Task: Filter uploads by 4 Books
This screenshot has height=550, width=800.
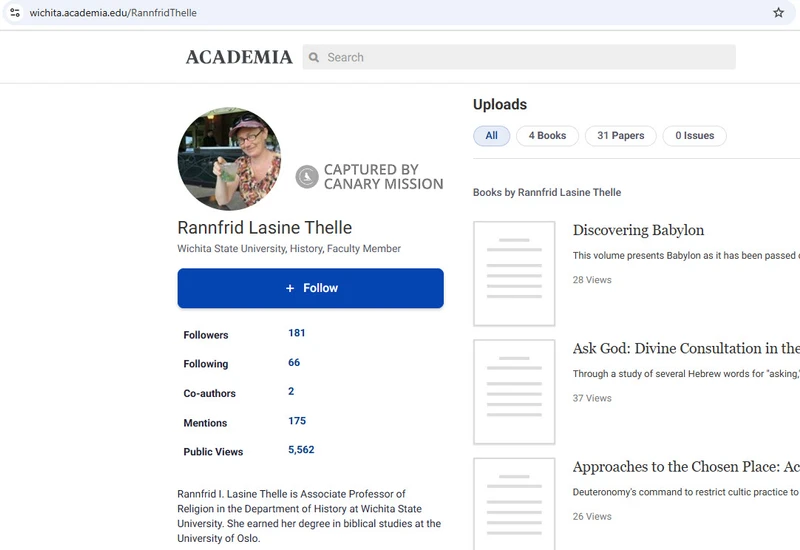Action: (x=547, y=136)
